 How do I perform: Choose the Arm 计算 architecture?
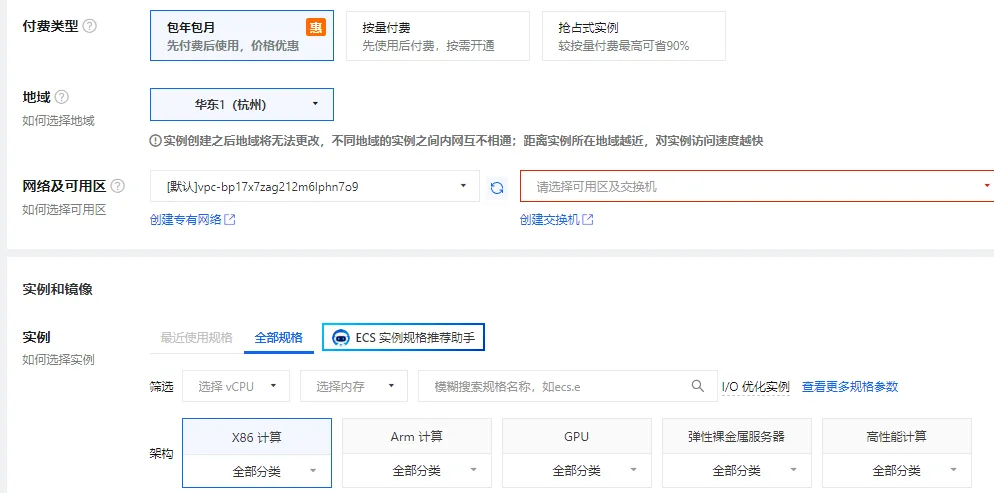416,437
